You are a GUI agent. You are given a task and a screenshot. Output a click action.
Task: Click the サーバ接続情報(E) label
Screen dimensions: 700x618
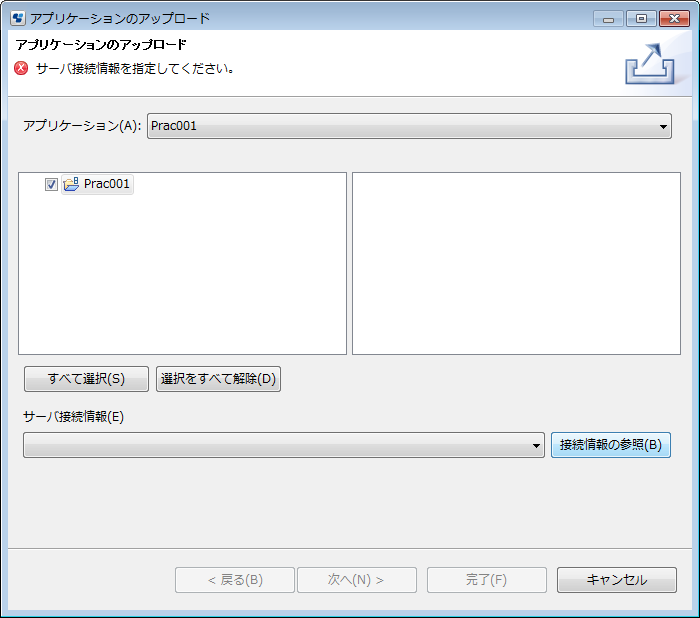[74, 417]
